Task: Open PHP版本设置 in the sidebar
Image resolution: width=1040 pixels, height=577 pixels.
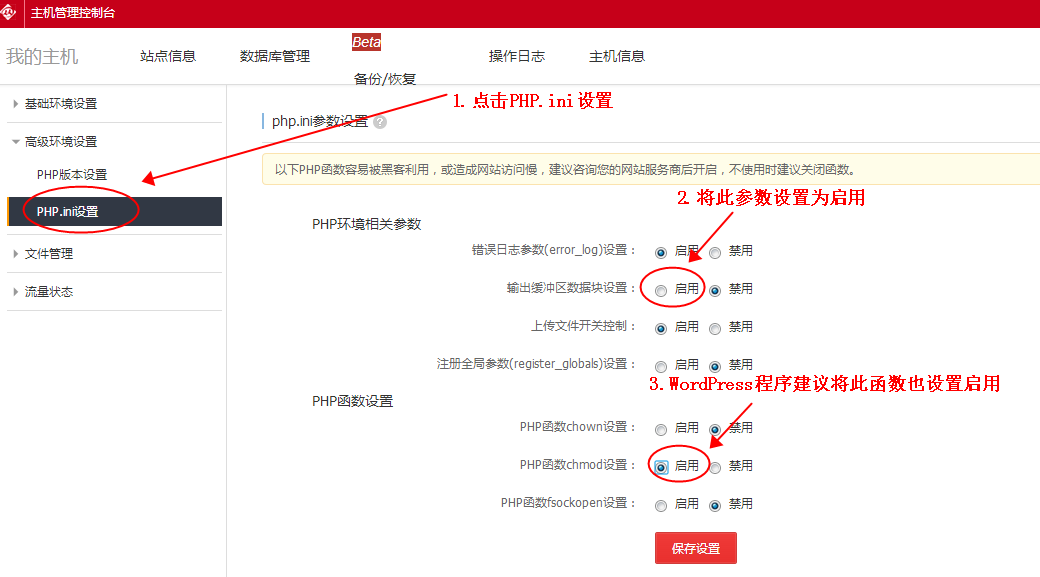Action: (71, 175)
